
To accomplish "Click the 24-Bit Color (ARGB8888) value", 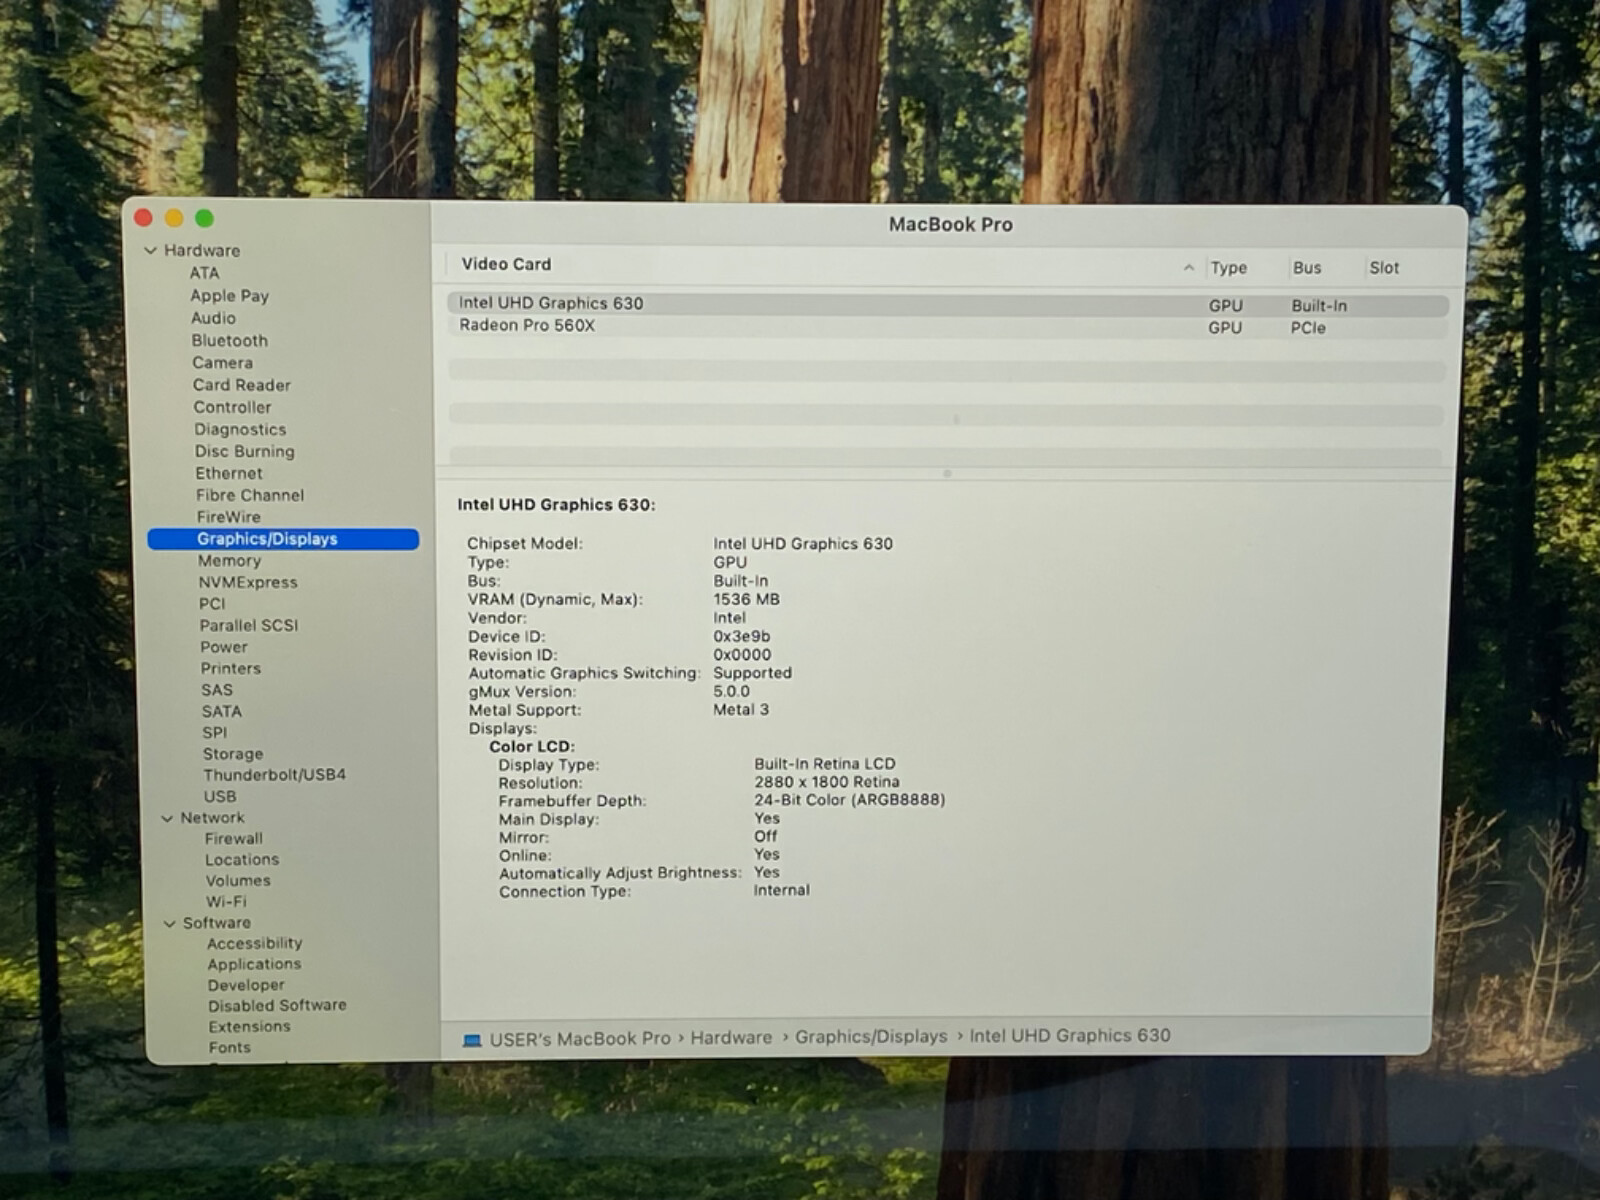I will [849, 800].
